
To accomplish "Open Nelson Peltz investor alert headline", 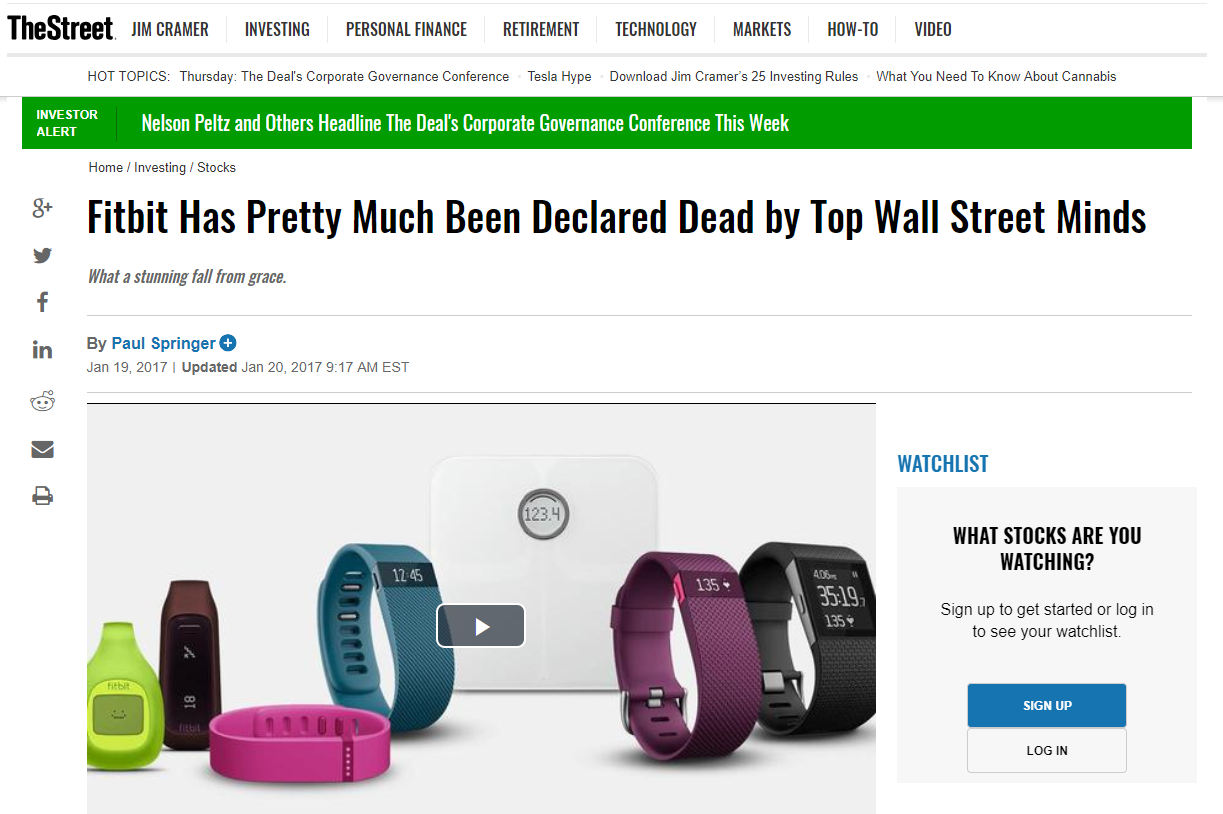I will coord(465,123).
